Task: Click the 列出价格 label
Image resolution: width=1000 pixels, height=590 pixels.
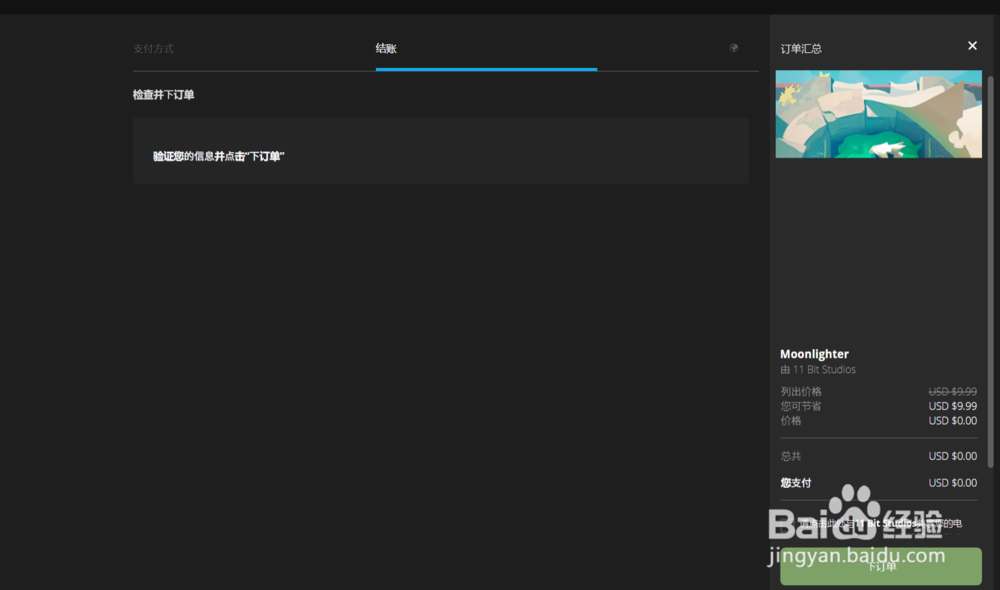Action: tap(801, 392)
